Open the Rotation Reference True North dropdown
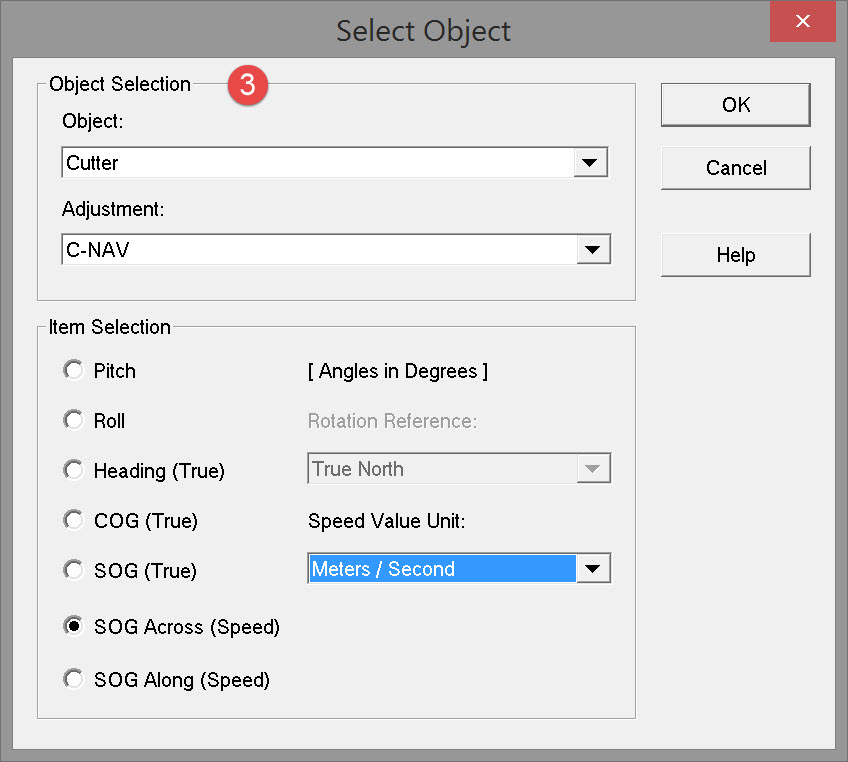The image size is (848, 762). [593, 469]
